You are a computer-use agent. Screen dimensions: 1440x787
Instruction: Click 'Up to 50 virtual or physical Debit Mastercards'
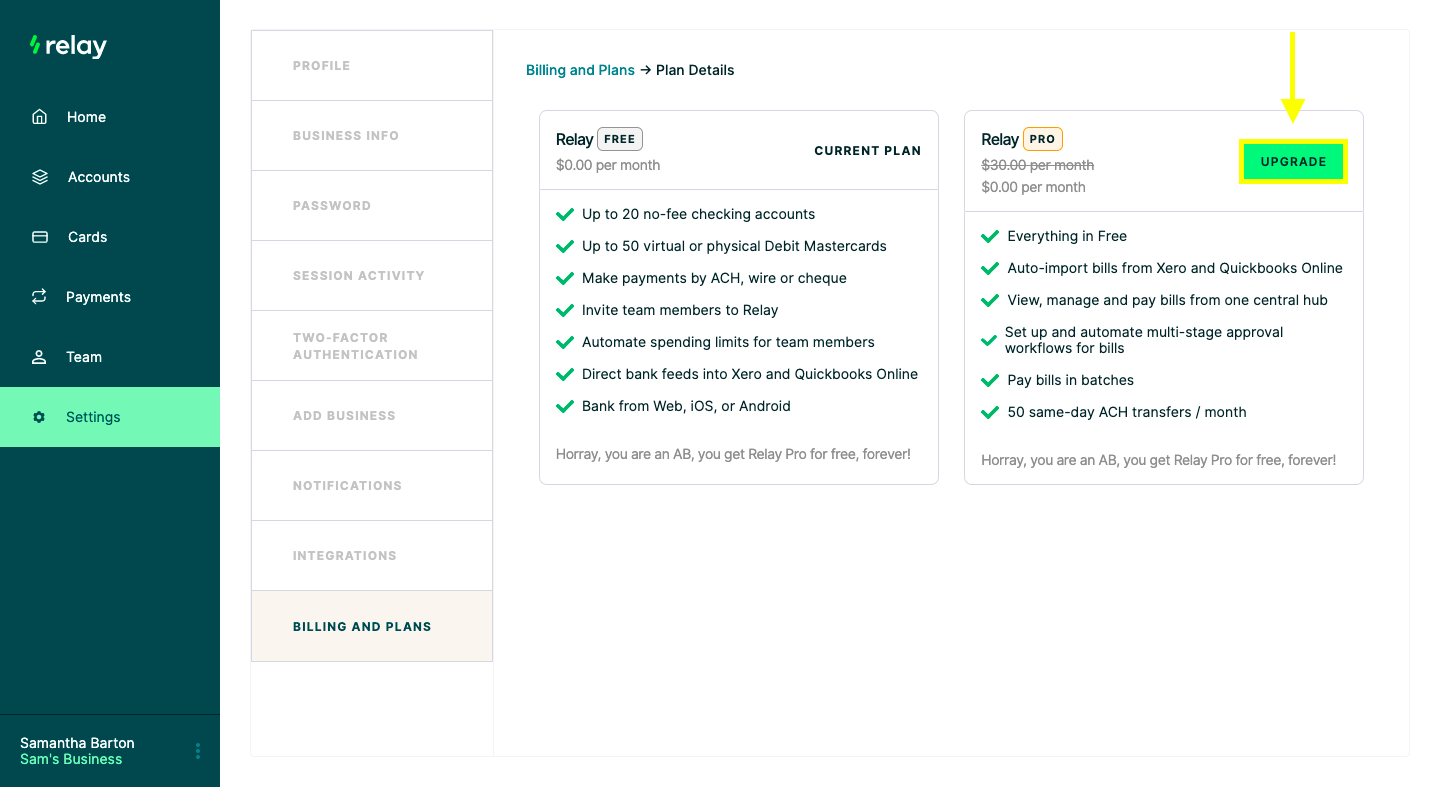coord(734,246)
